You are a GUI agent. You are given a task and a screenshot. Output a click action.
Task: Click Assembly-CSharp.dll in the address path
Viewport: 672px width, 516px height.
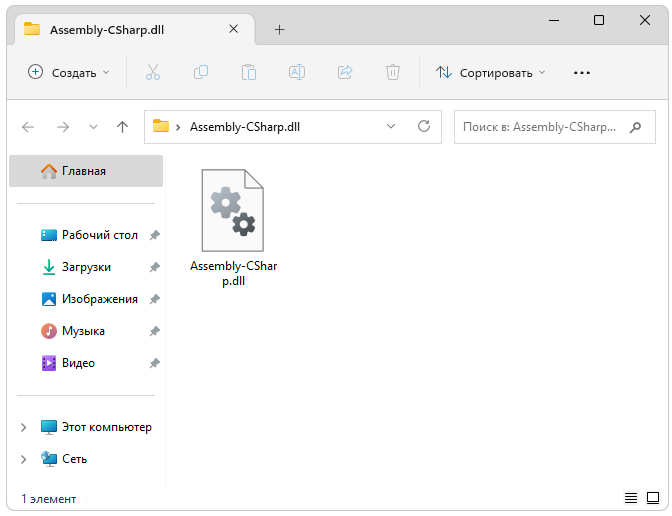point(245,127)
